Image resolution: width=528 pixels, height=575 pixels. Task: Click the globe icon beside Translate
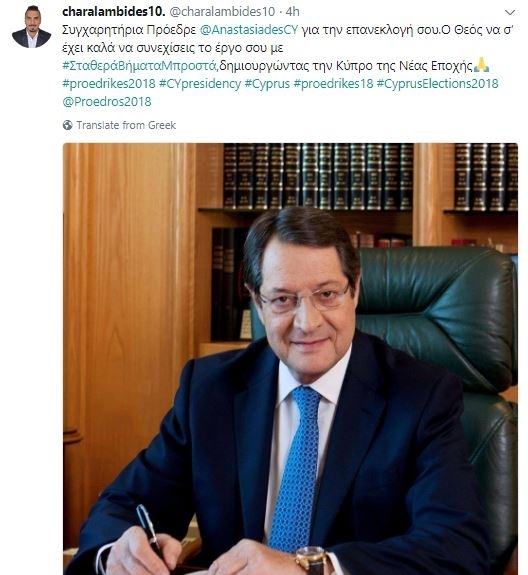click(67, 125)
